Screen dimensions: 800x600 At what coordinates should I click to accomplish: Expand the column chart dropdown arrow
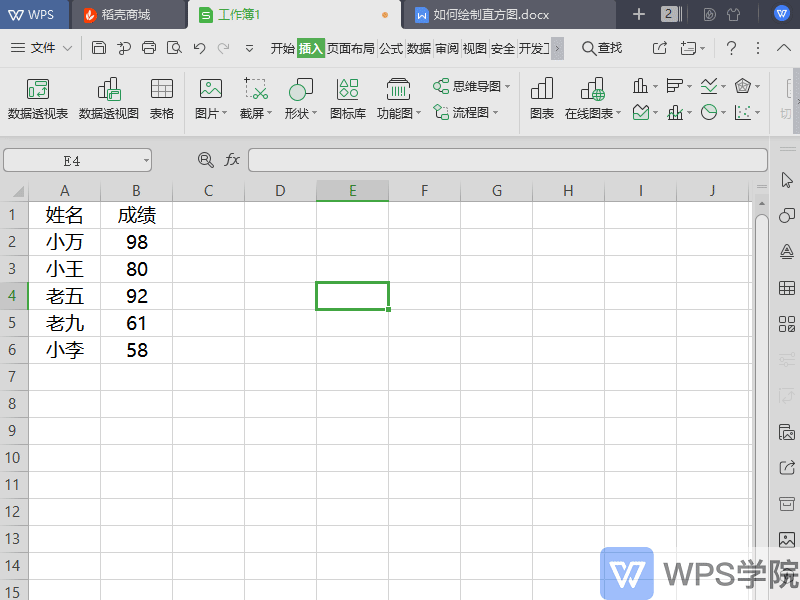(657, 87)
